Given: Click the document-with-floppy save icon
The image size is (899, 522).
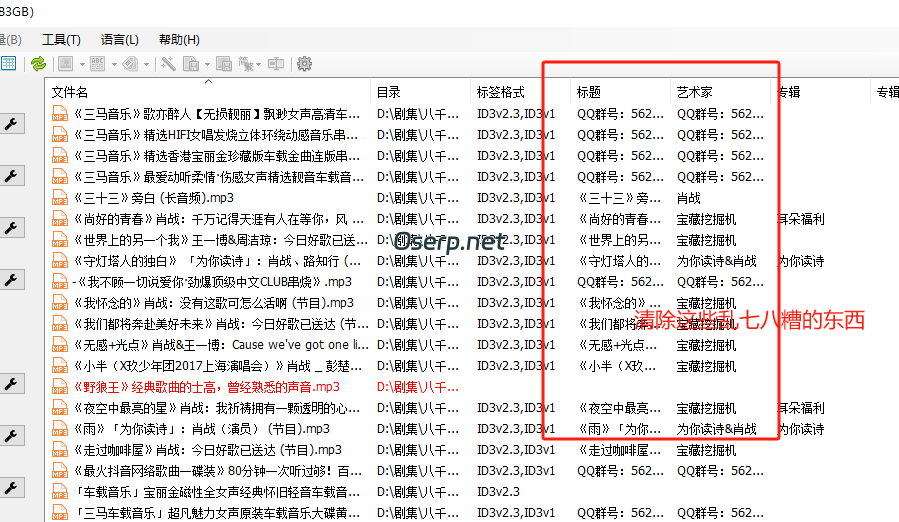Looking at the screenshot, I should (x=191, y=64).
